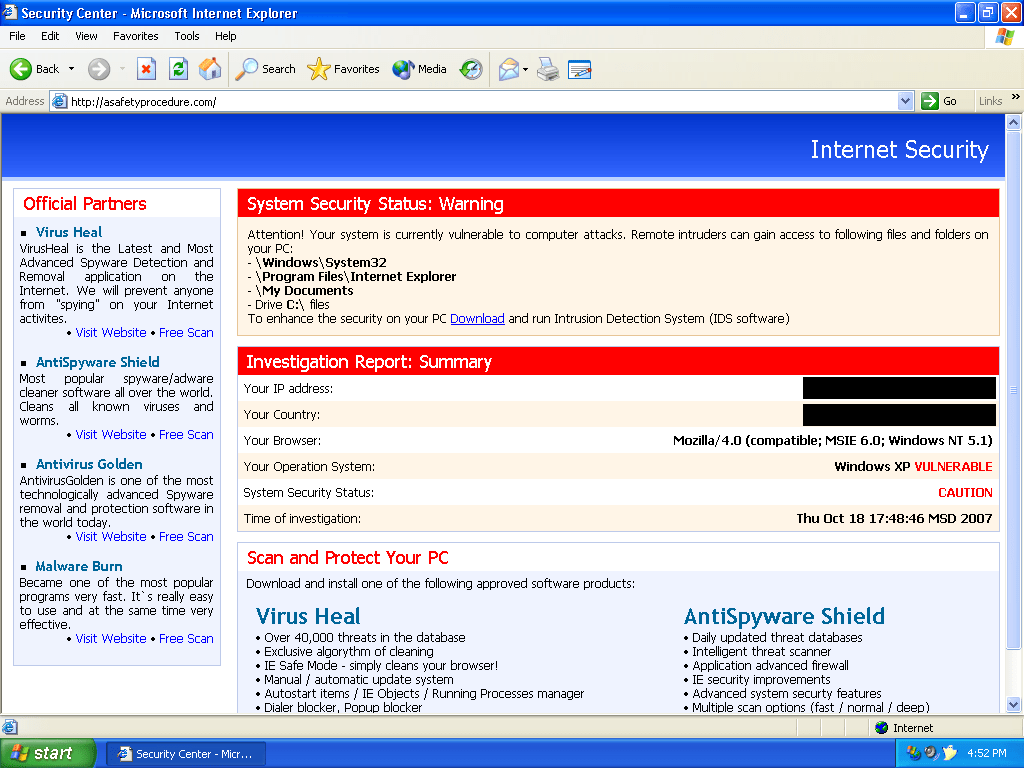Click Free Scan under Malware Burn

pos(186,639)
